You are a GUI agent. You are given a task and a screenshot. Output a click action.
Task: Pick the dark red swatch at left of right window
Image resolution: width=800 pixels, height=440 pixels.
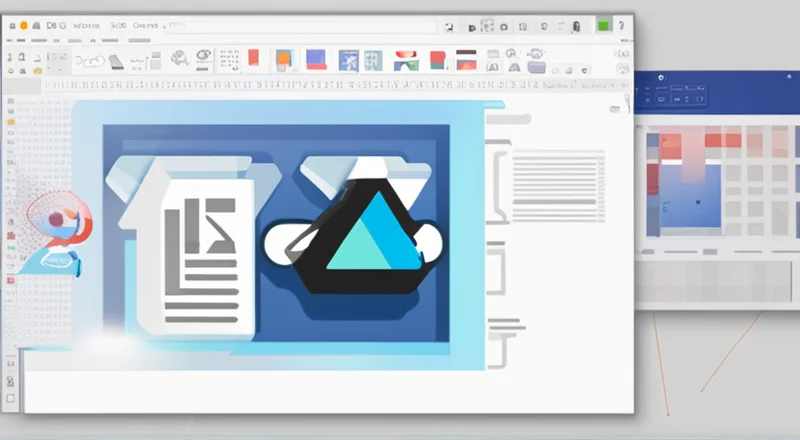pos(653,179)
